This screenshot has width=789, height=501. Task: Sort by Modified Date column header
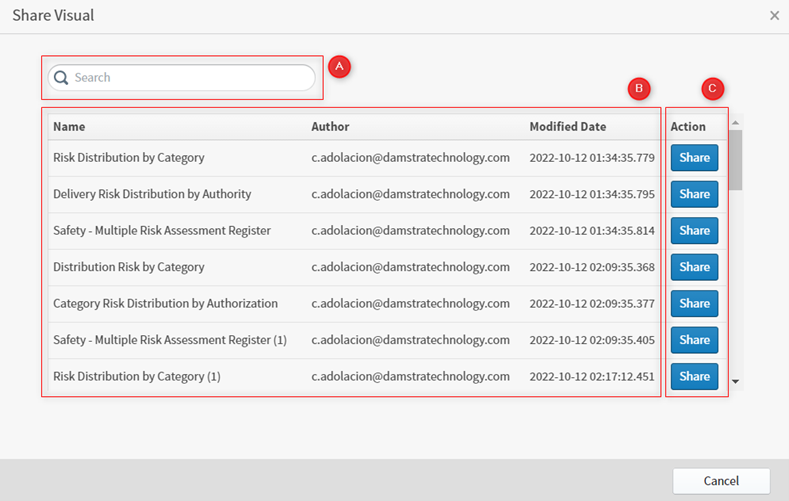pos(581,127)
